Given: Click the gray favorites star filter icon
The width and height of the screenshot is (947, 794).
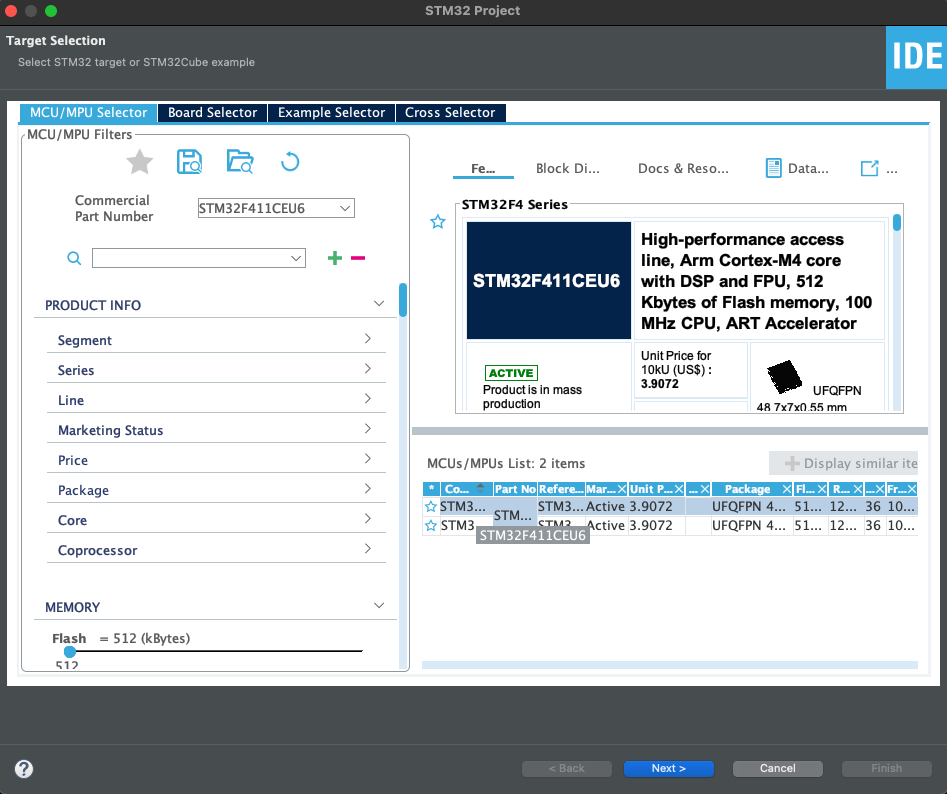Looking at the screenshot, I should (x=140, y=162).
